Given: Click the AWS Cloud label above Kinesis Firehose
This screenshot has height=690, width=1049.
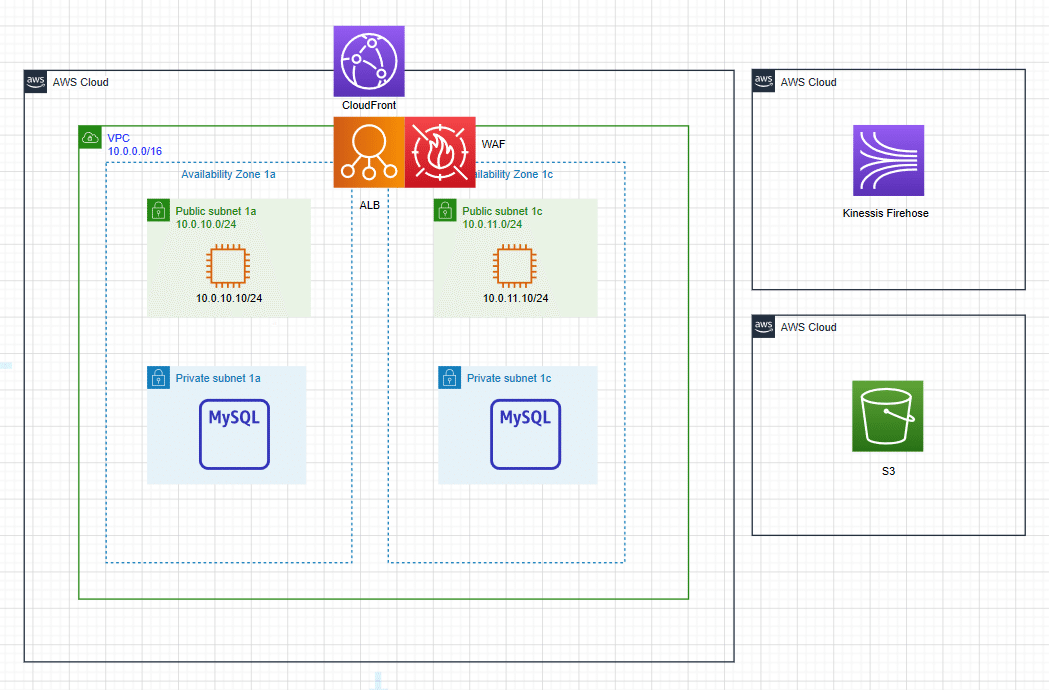Looking at the screenshot, I should (808, 82).
